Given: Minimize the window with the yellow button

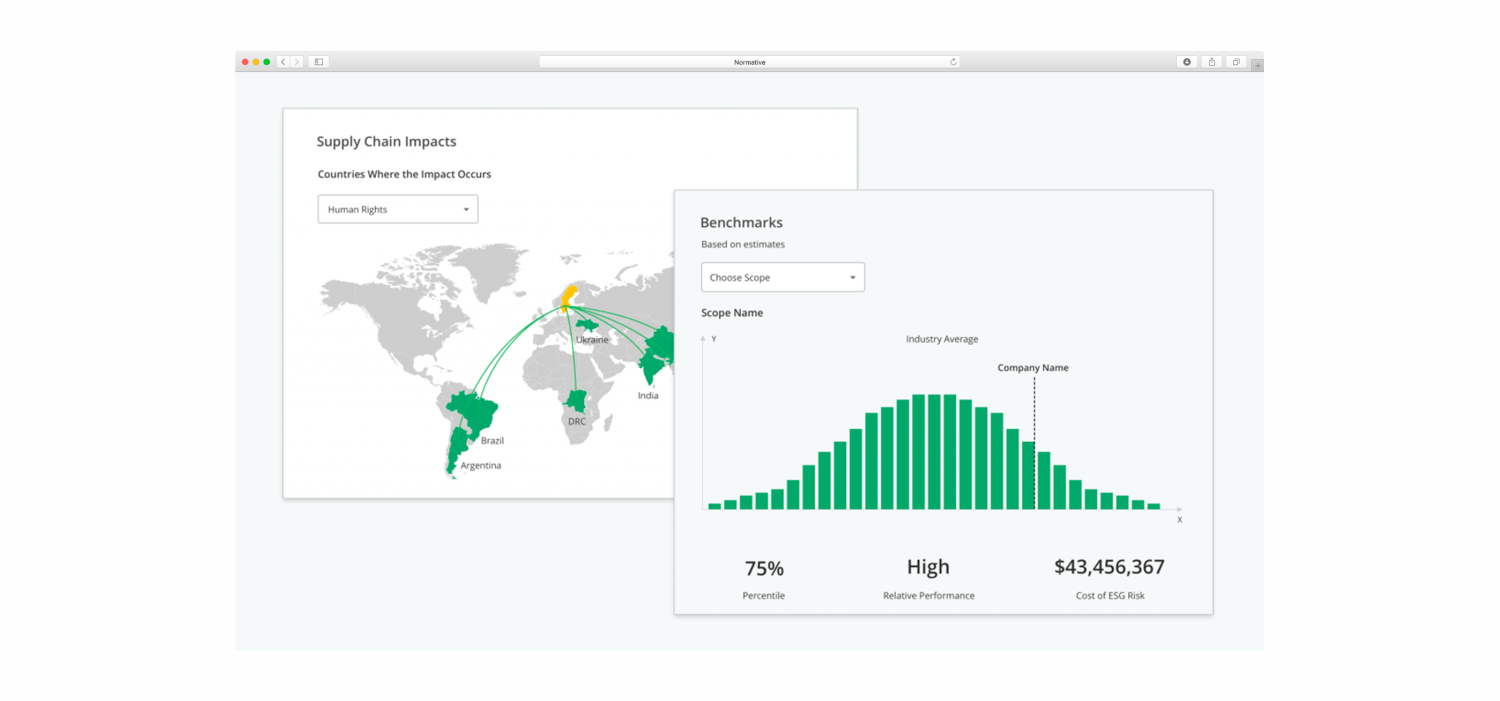Looking at the screenshot, I should 256,62.
